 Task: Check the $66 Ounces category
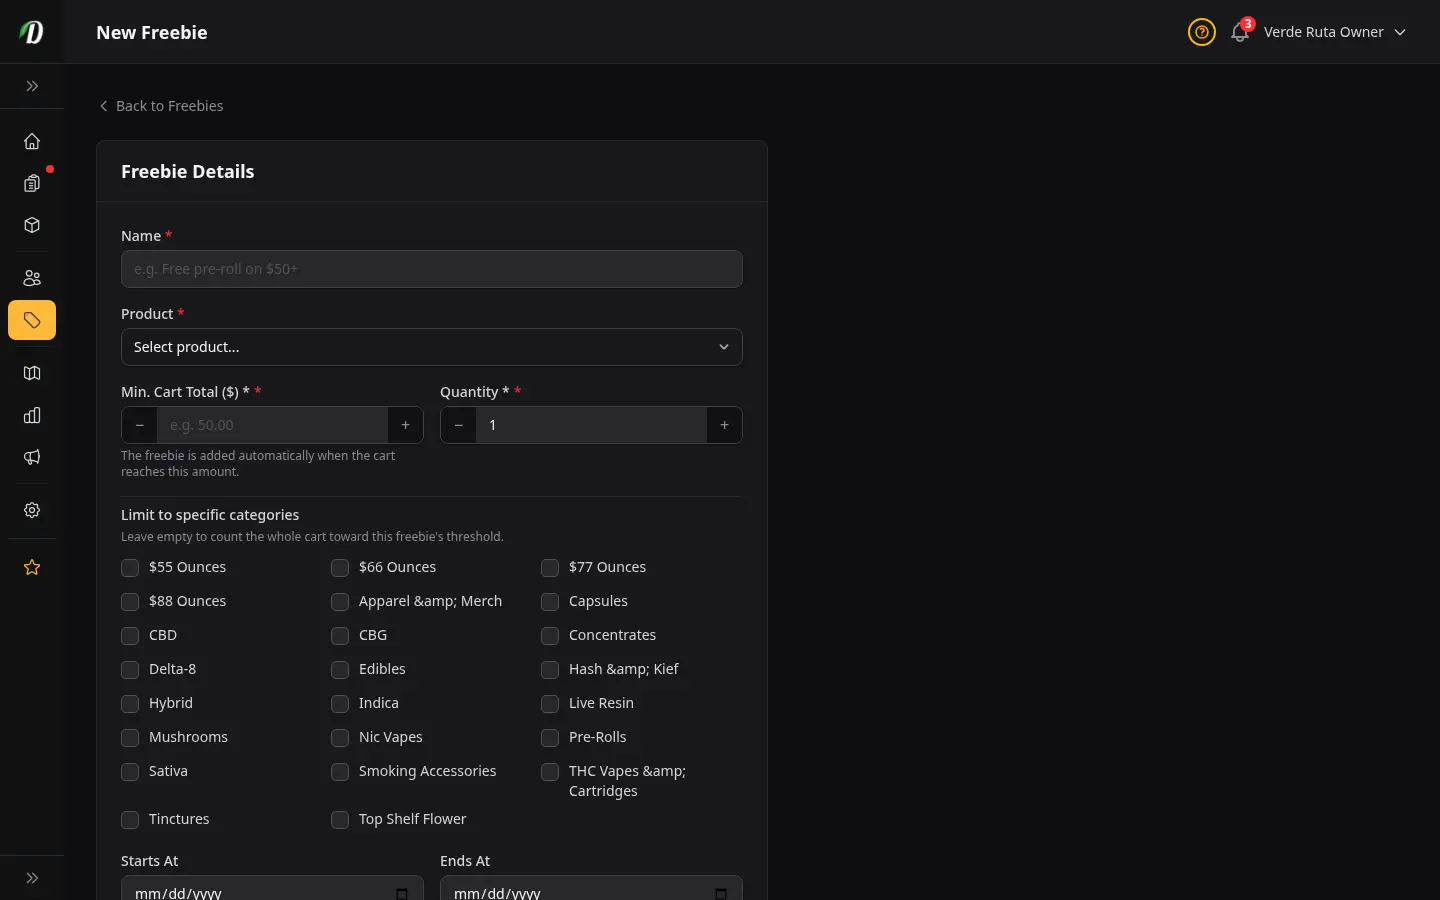click(x=340, y=568)
